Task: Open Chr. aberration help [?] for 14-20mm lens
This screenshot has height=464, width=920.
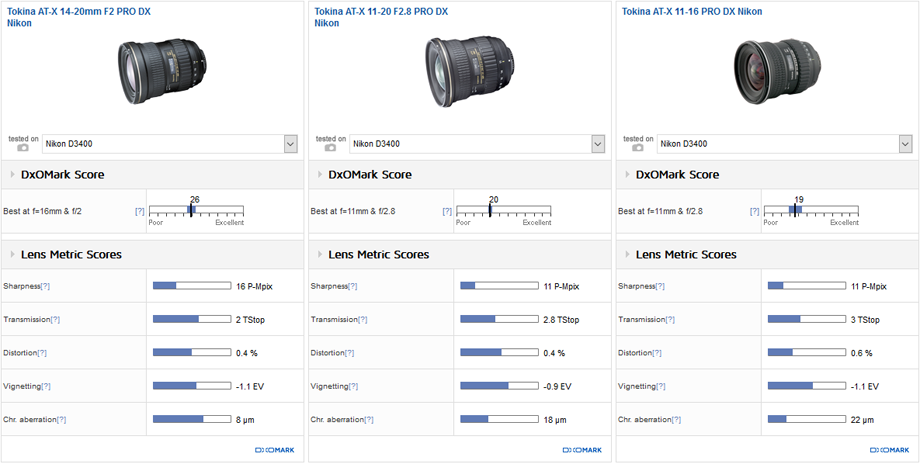Action: pos(62,420)
